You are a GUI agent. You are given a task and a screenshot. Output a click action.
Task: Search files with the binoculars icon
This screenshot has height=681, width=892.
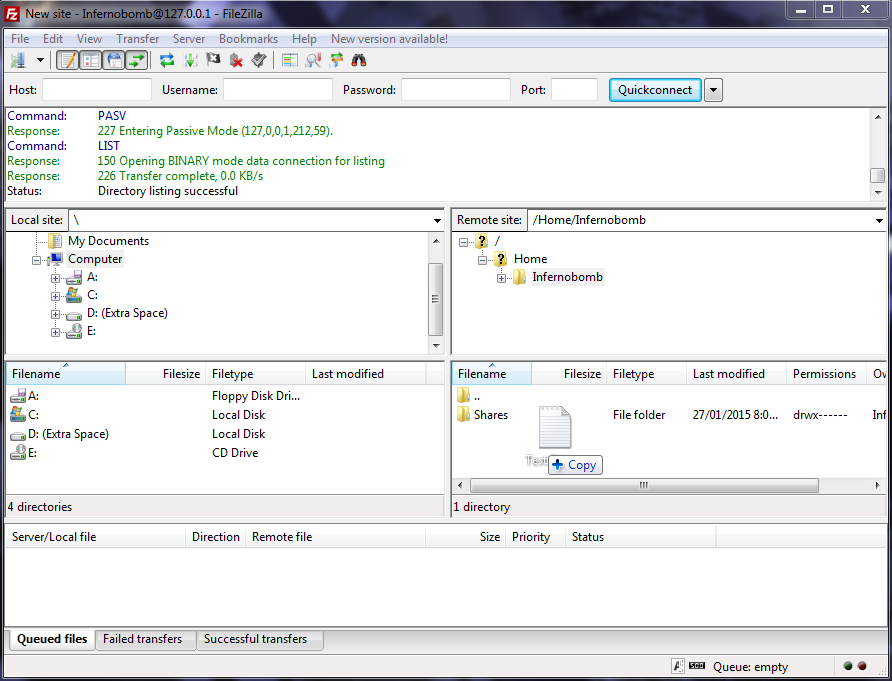pos(358,60)
